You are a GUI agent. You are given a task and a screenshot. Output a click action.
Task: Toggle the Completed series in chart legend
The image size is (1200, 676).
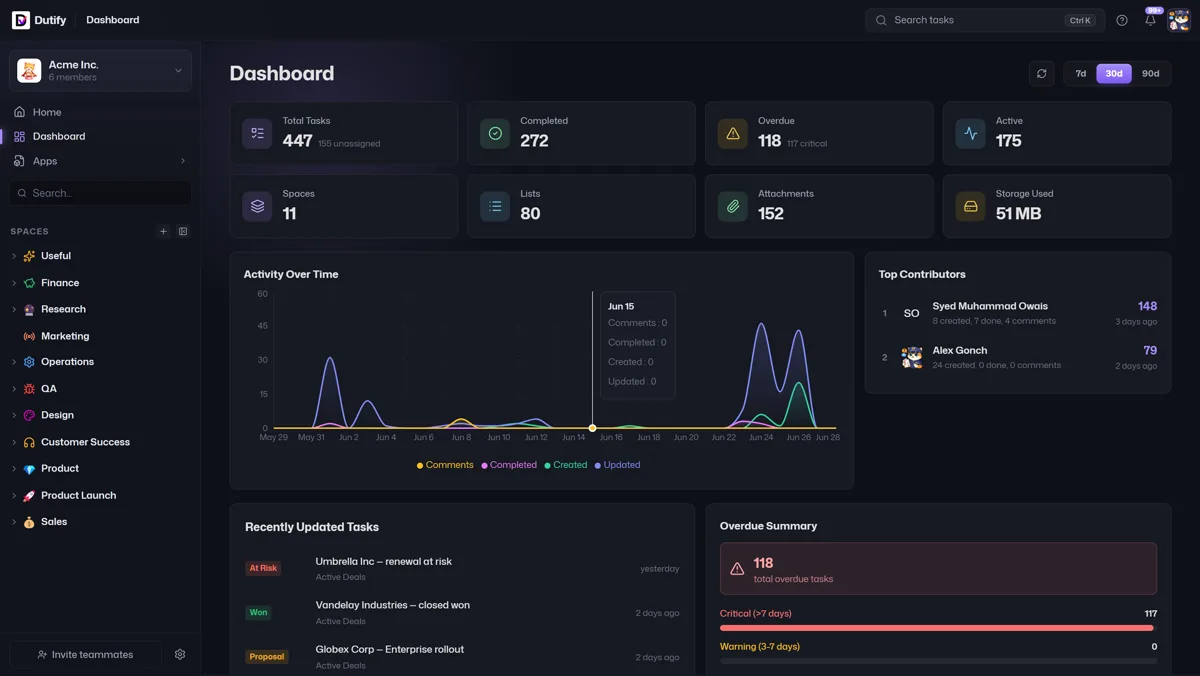509,465
